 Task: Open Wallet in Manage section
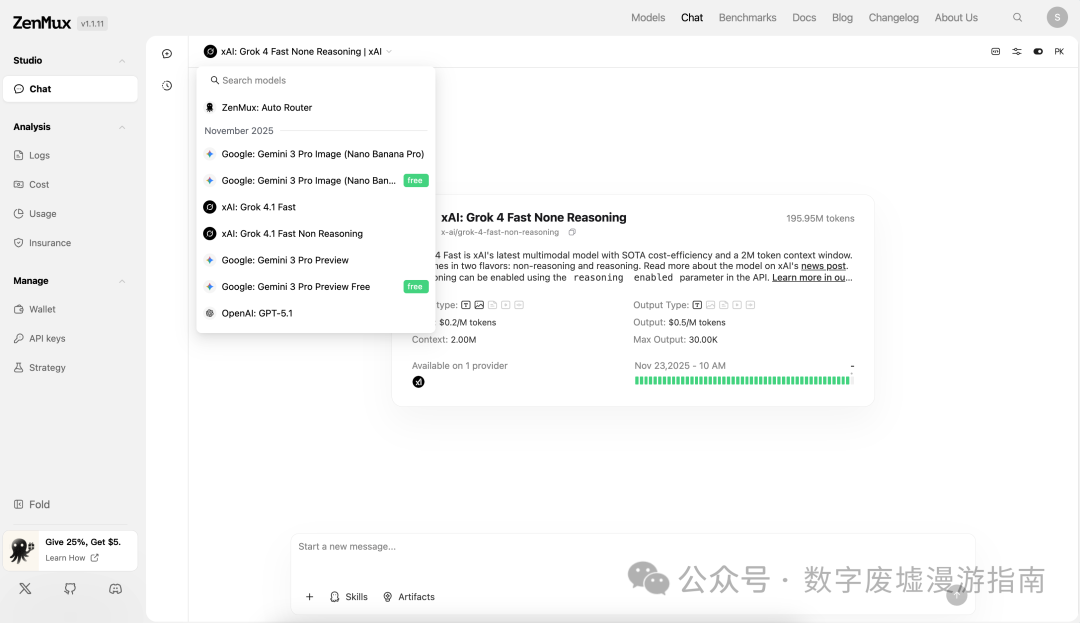(x=35, y=310)
